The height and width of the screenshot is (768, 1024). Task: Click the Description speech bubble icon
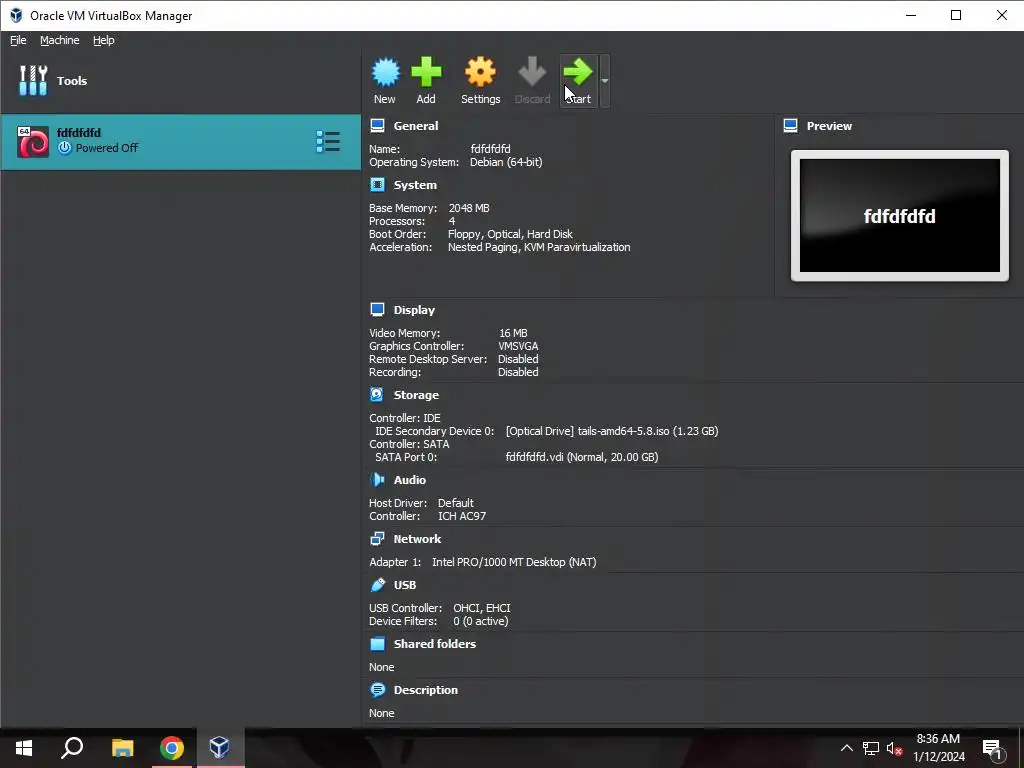click(x=377, y=690)
